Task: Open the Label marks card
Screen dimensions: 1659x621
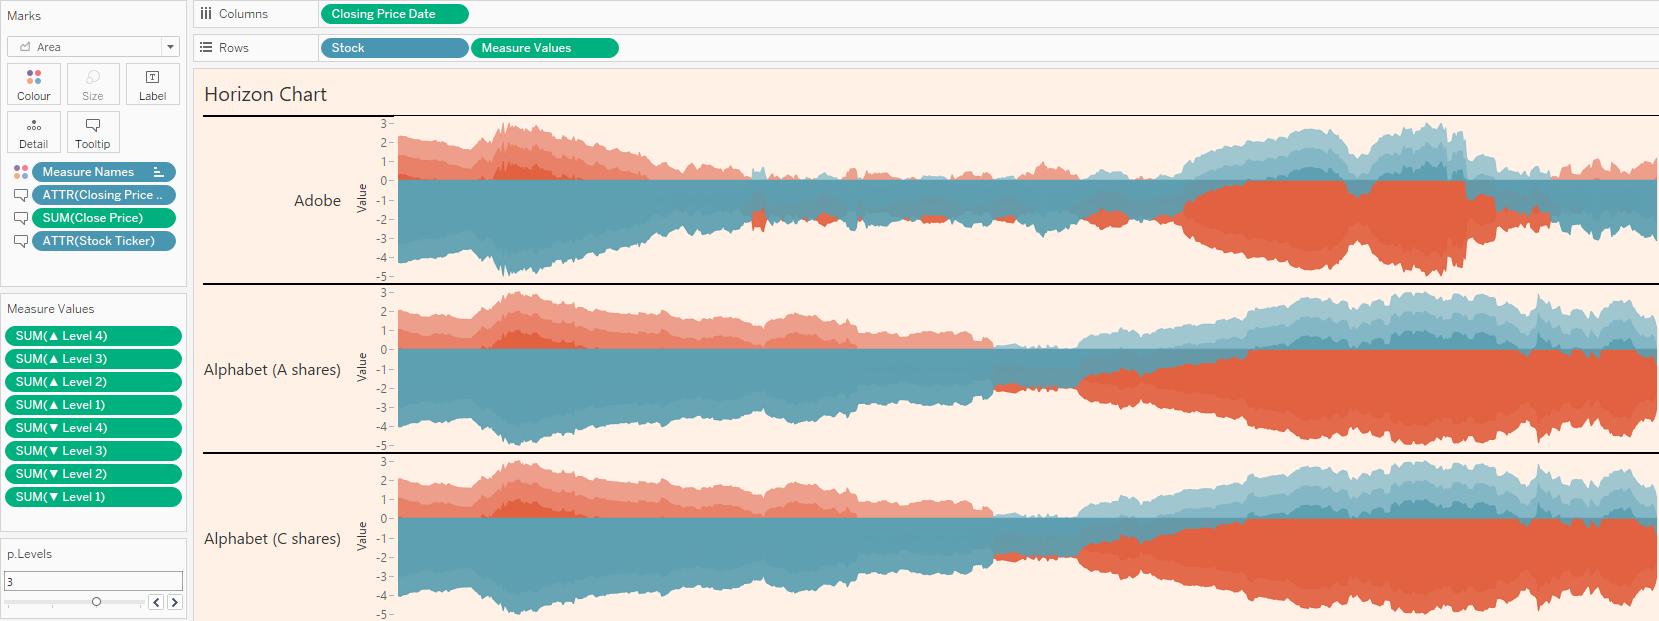Action: (152, 84)
